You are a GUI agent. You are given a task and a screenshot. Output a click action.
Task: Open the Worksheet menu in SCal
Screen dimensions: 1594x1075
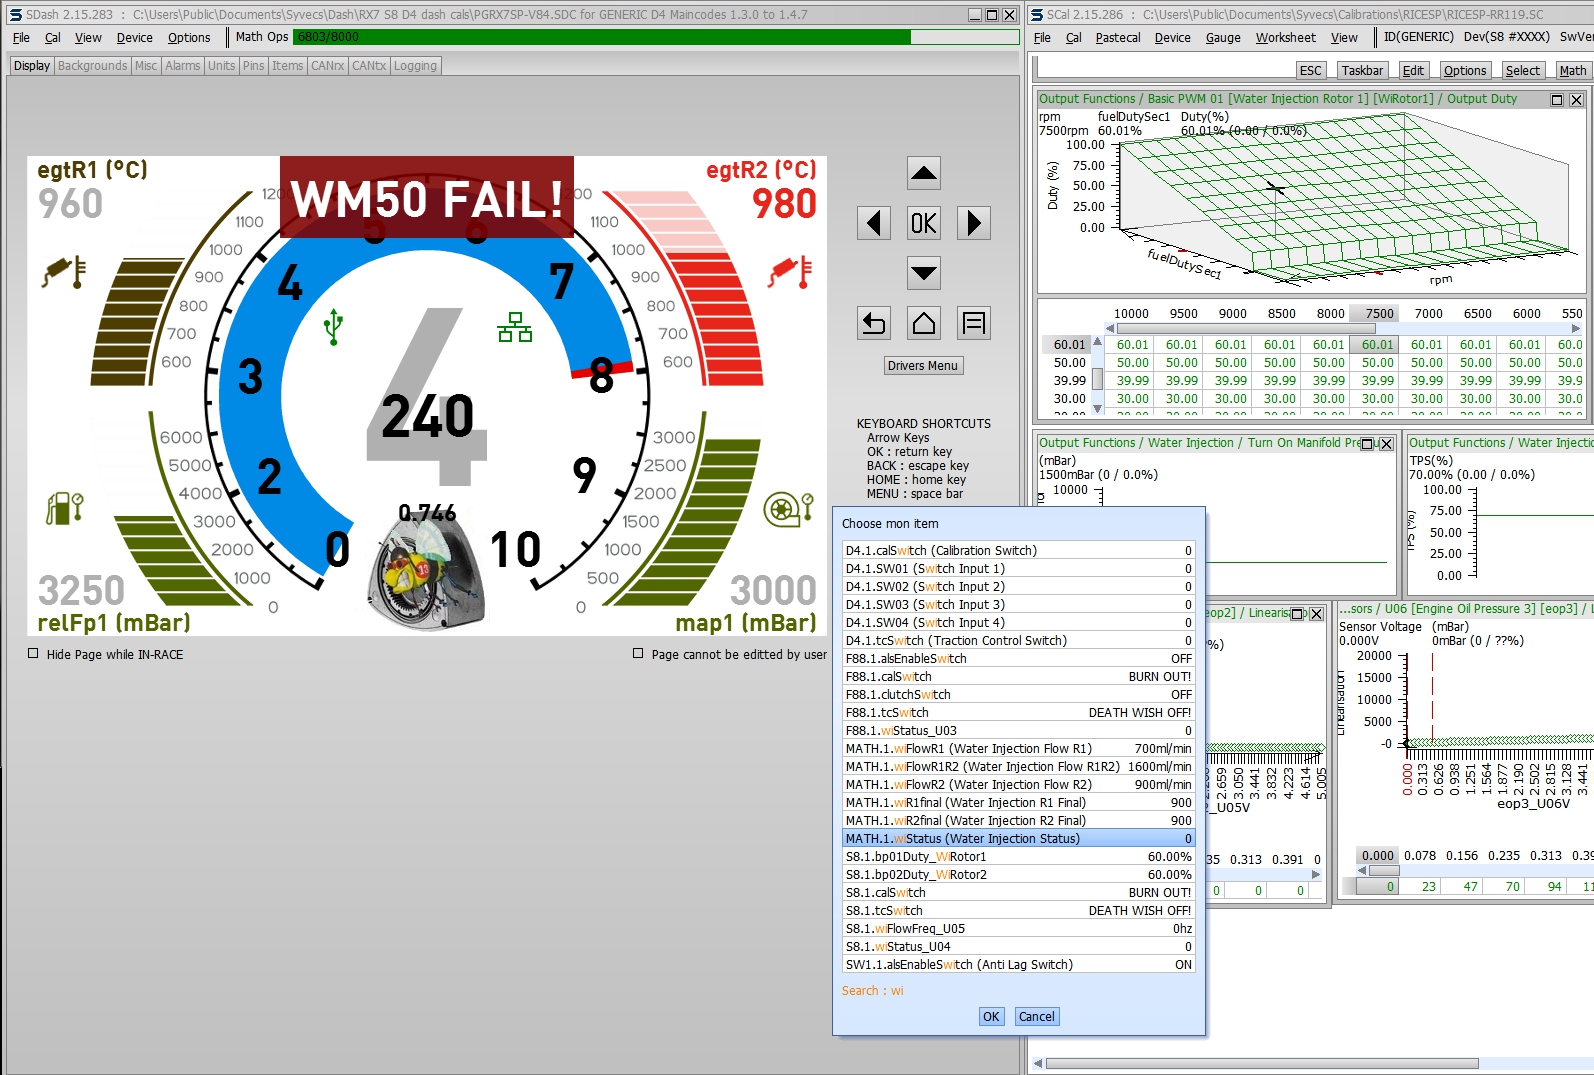[x=1285, y=38]
